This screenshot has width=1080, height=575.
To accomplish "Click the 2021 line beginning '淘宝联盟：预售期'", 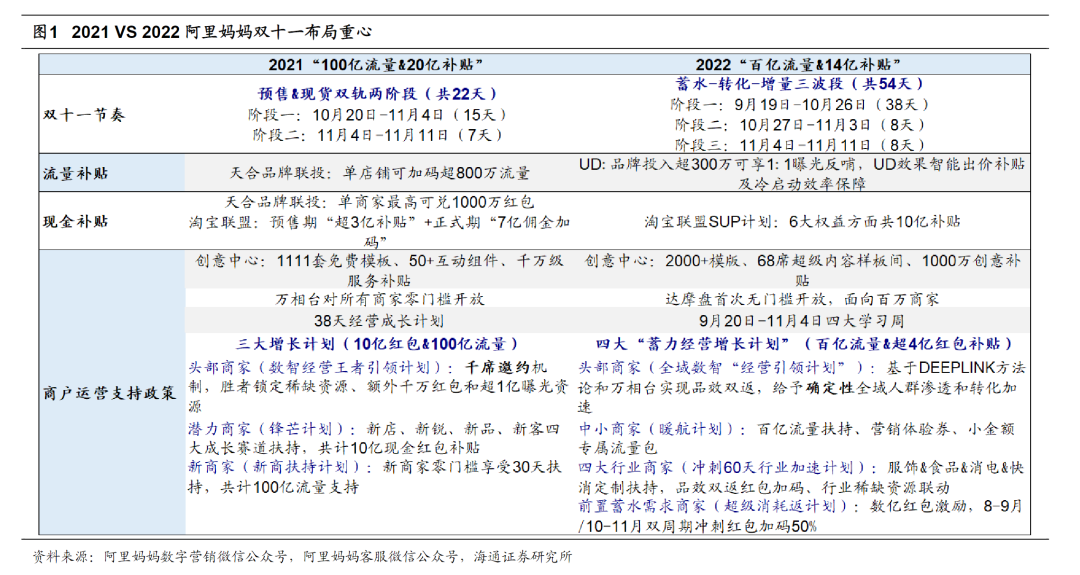I will (380, 232).
